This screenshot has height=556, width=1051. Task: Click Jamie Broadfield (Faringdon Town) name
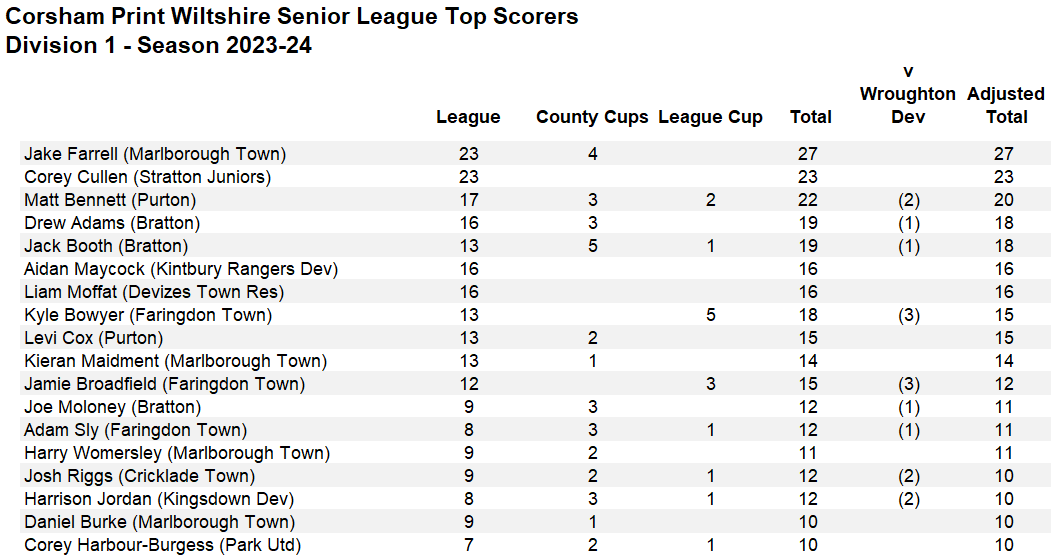pyautogui.click(x=164, y=384)
